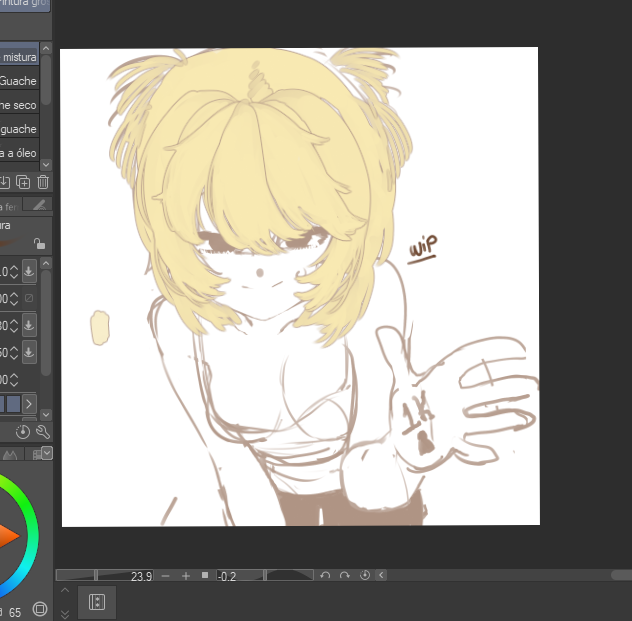632x621 pixels.
Task: Click the third brush setting value stepper
Action: [14, 325]
